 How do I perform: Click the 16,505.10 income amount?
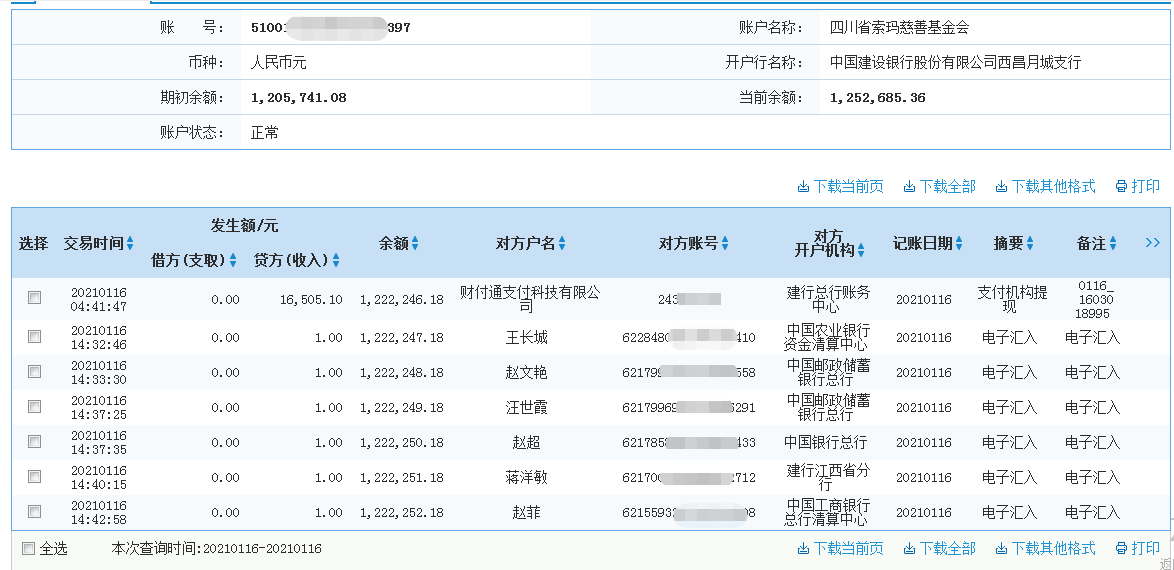tap(311, 300)
